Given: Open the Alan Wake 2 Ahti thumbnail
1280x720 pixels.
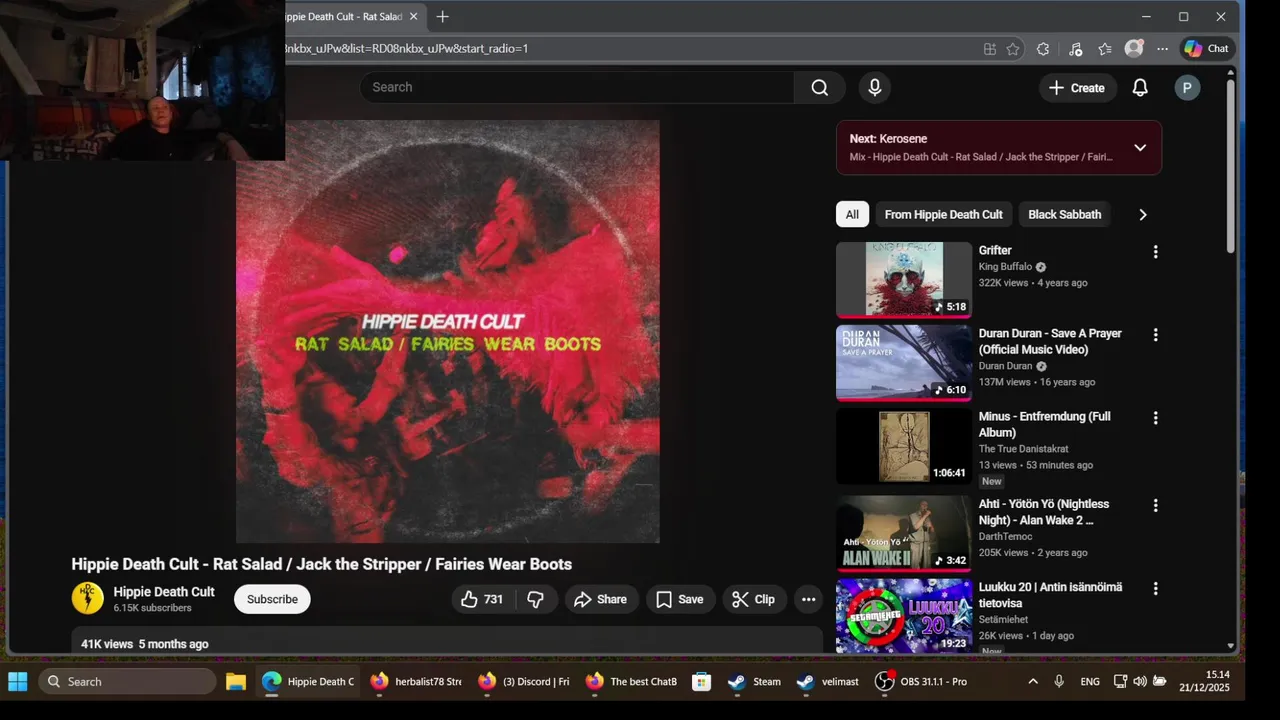Looking at the screenshot, I should coord(904,534).
